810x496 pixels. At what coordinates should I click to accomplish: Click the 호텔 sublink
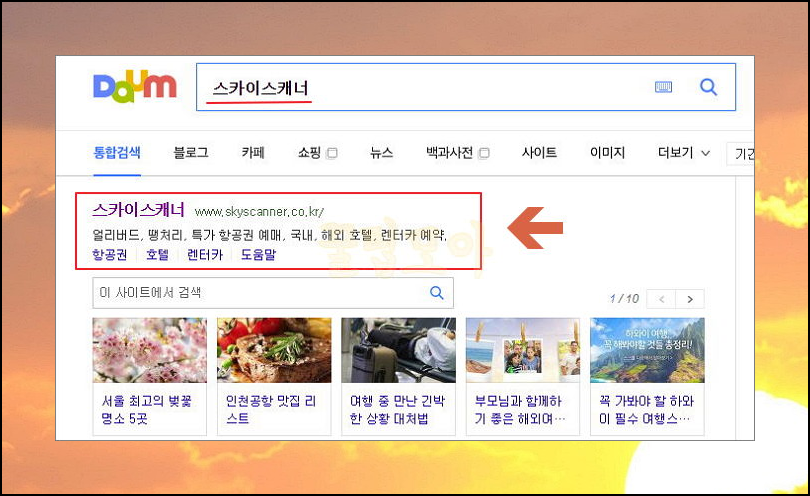[x=157, y=254]
